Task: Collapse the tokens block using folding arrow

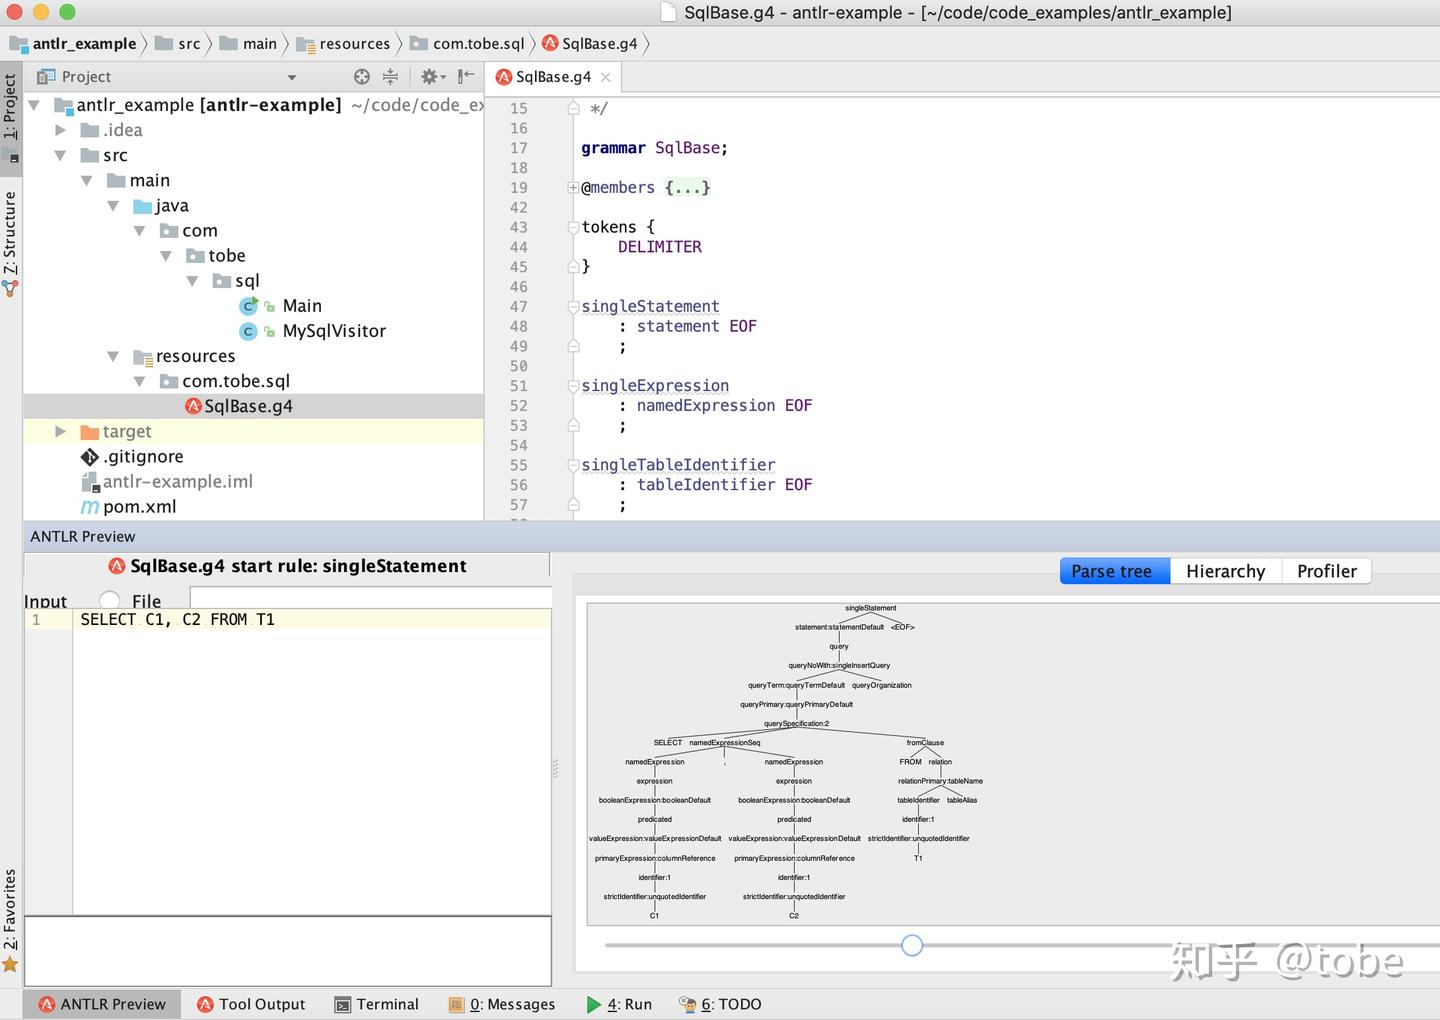Action: tap(572, 227)
